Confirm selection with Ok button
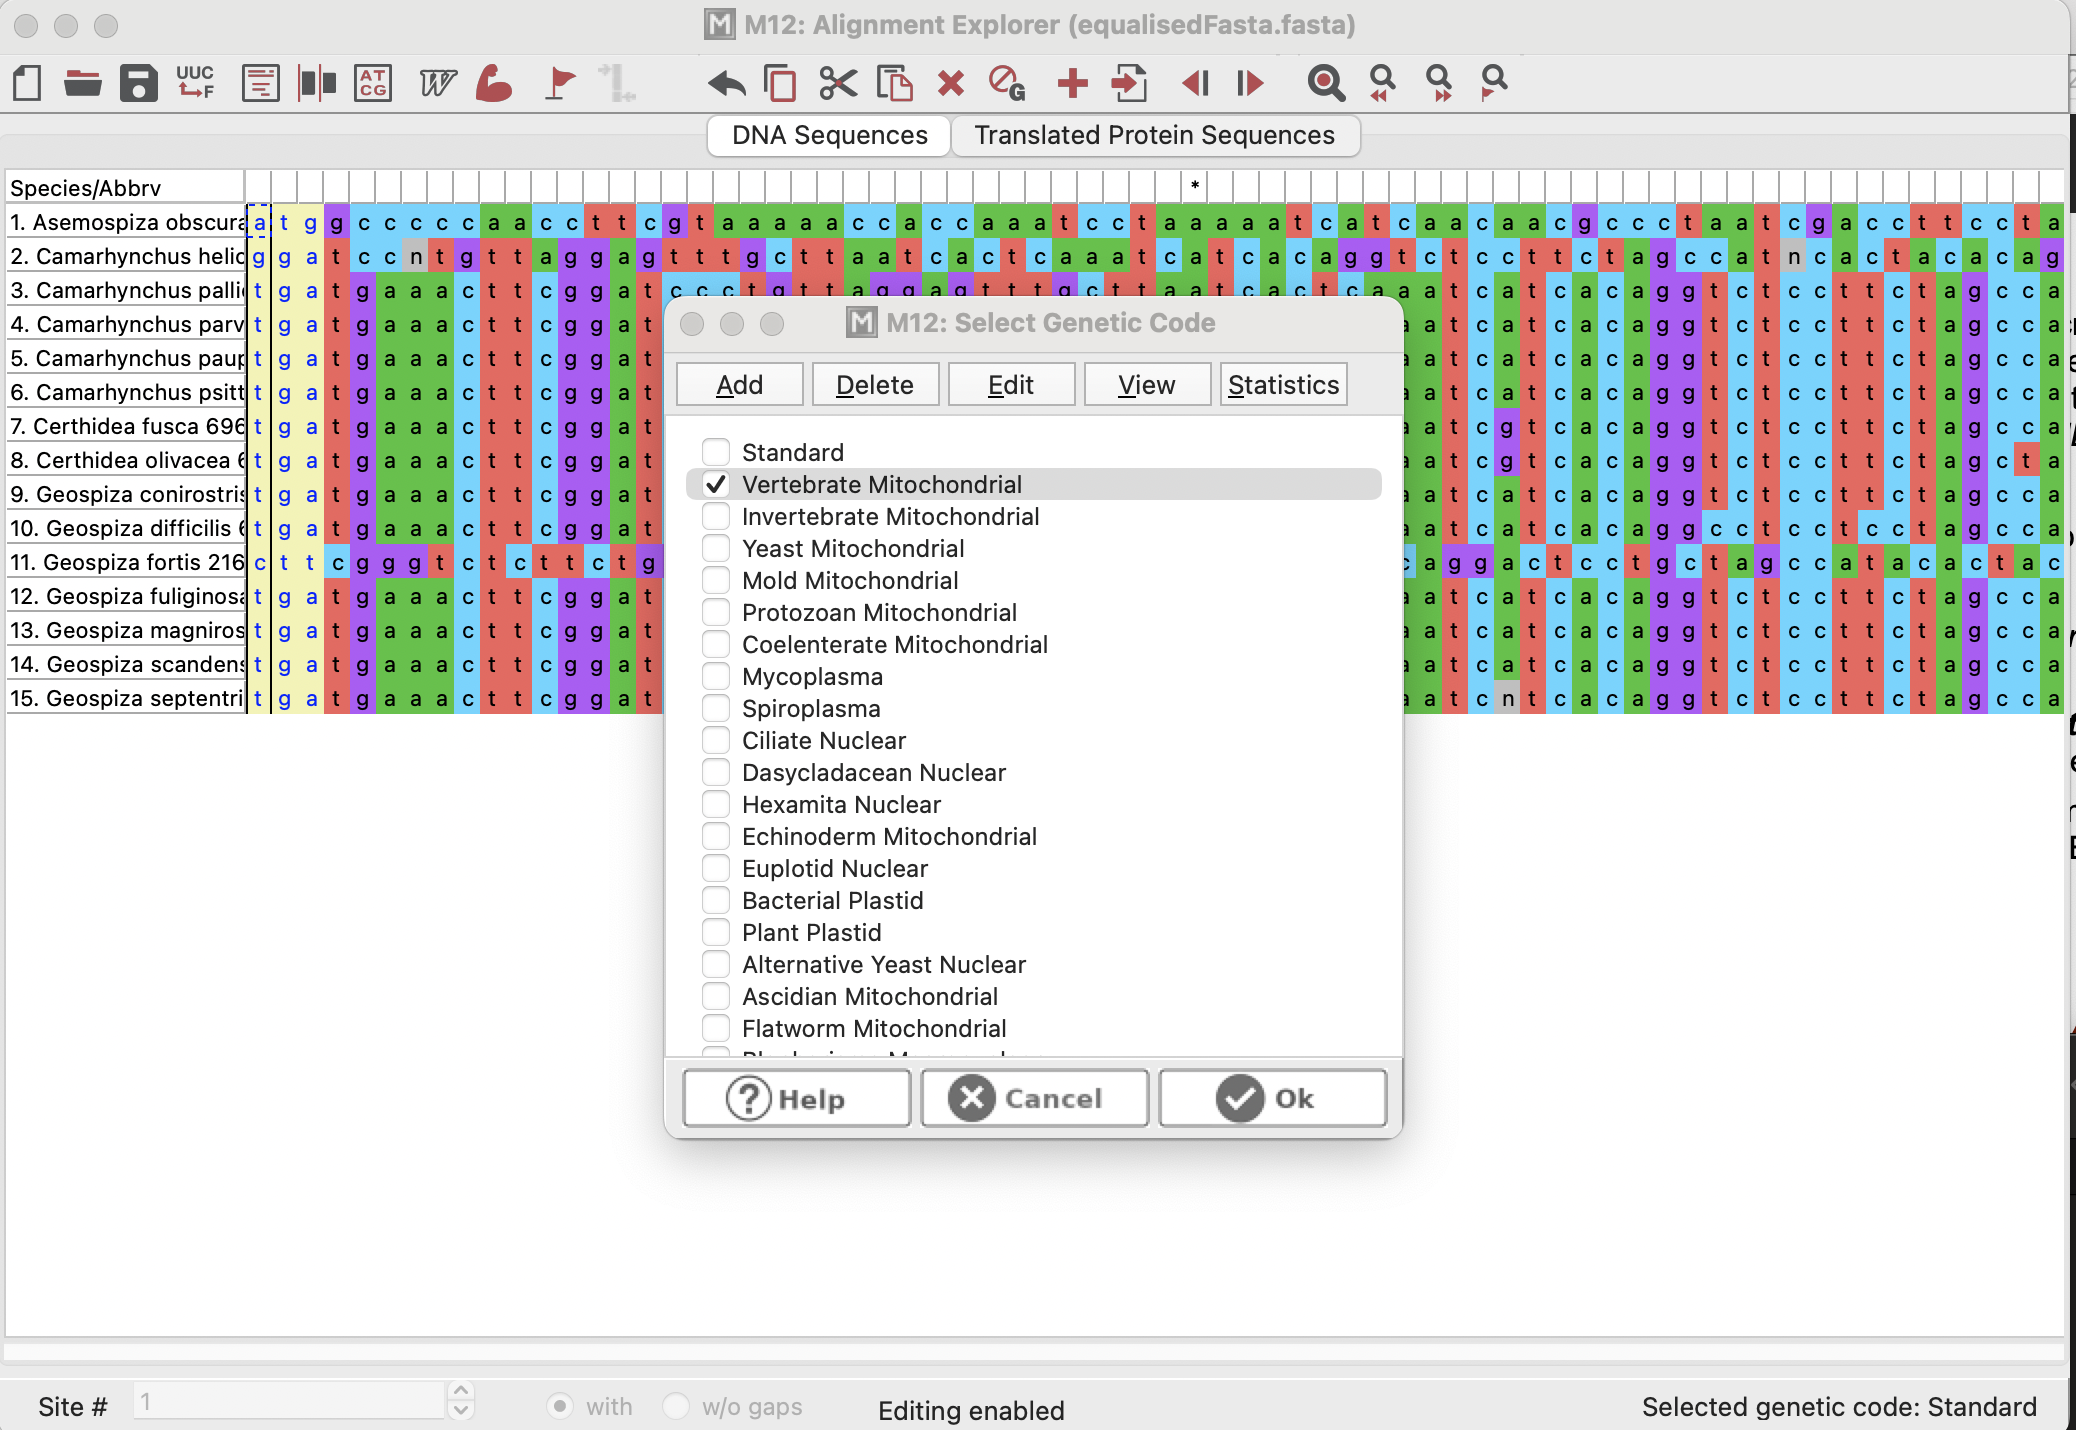Viewport: 2076px width, 1430px height. 1273,1098
